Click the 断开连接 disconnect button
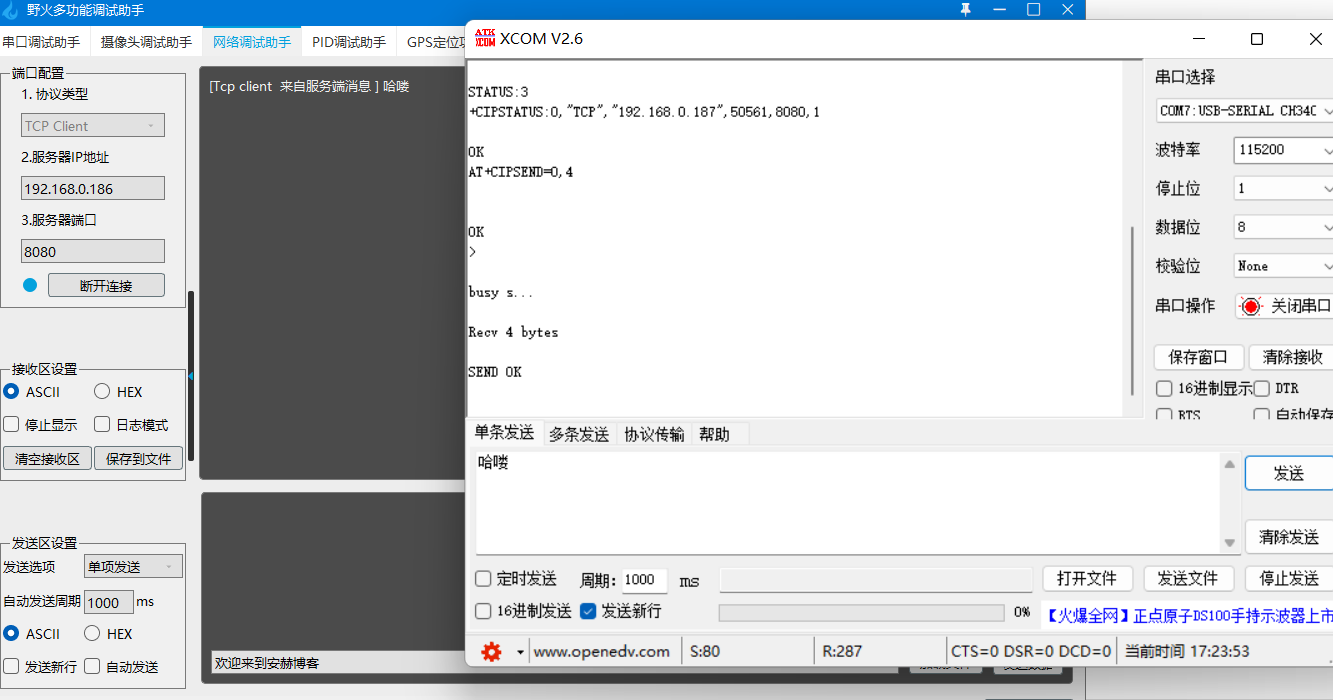The image size is (1333, 700). click(106, 284)
